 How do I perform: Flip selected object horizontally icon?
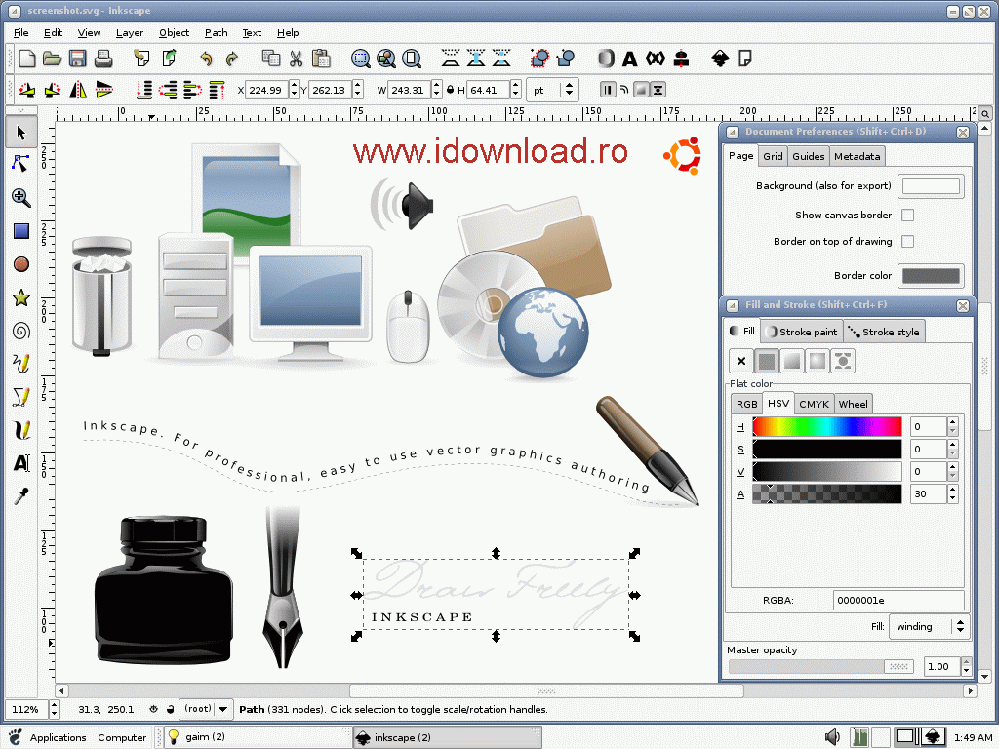pyautogui.click(x=78, y=90)
